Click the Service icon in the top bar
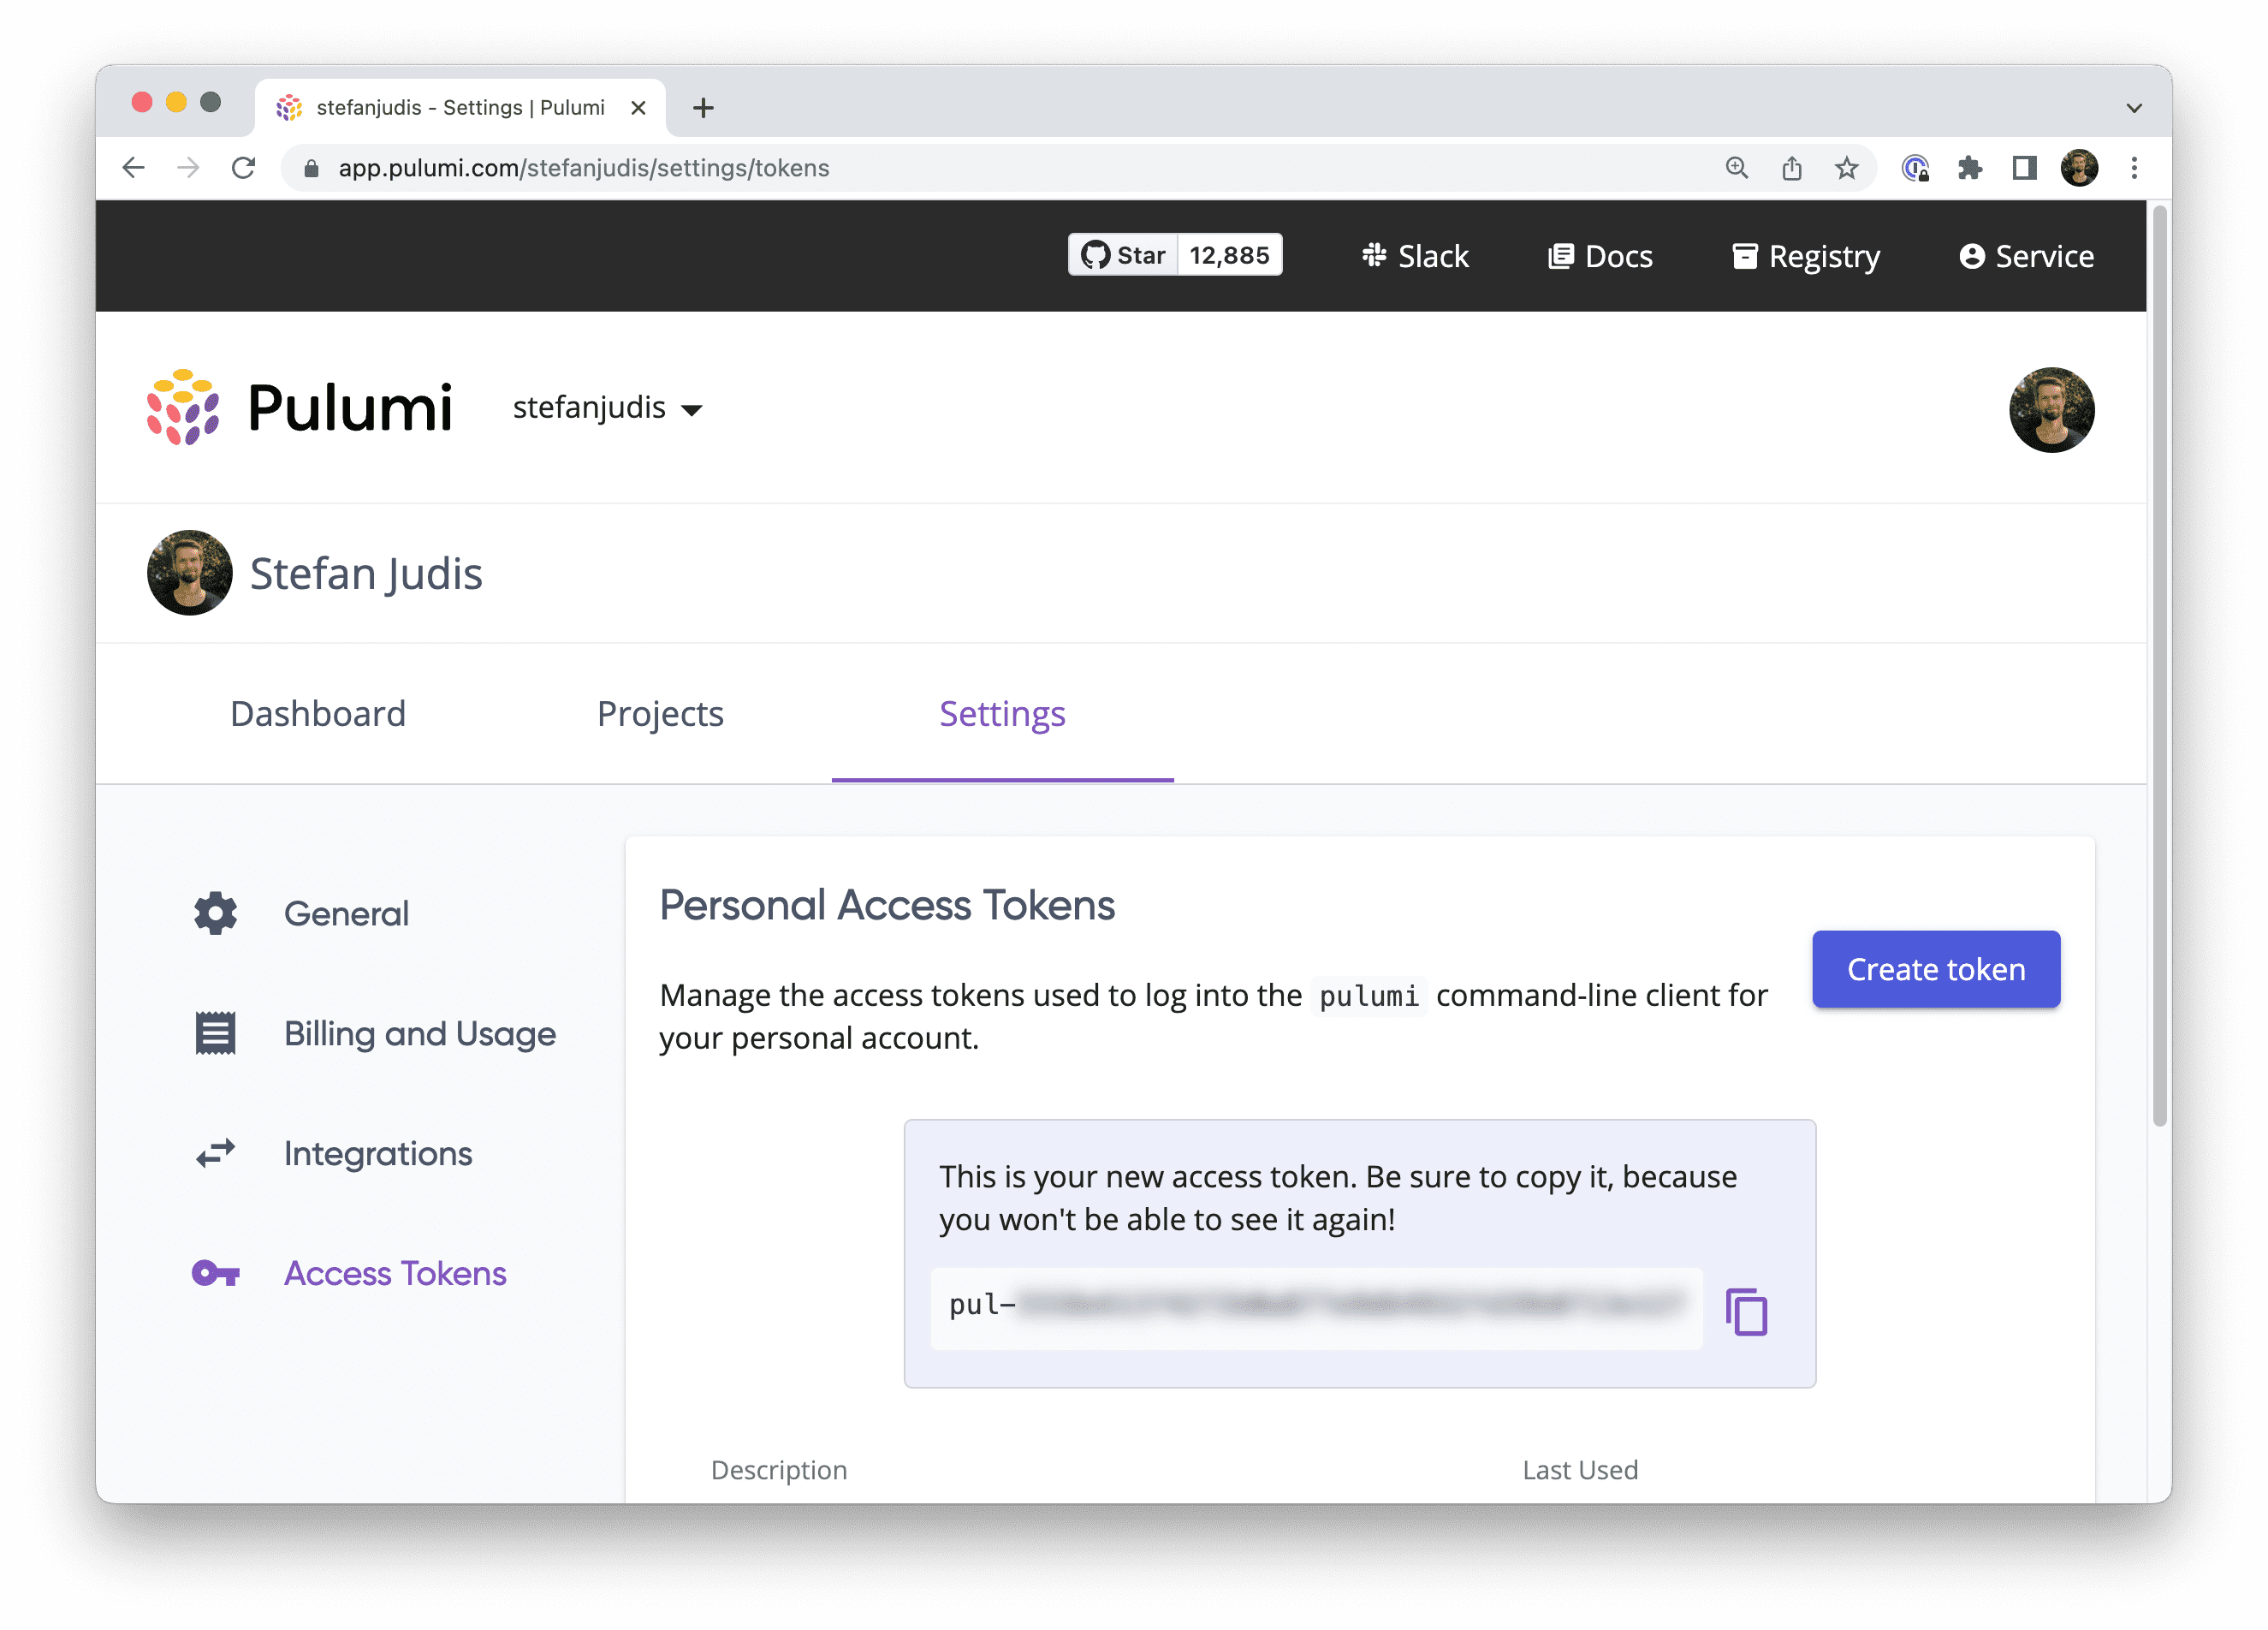Viewport: 2268px width, 1630px height. pyautogui.click(x=1971, y=256)
